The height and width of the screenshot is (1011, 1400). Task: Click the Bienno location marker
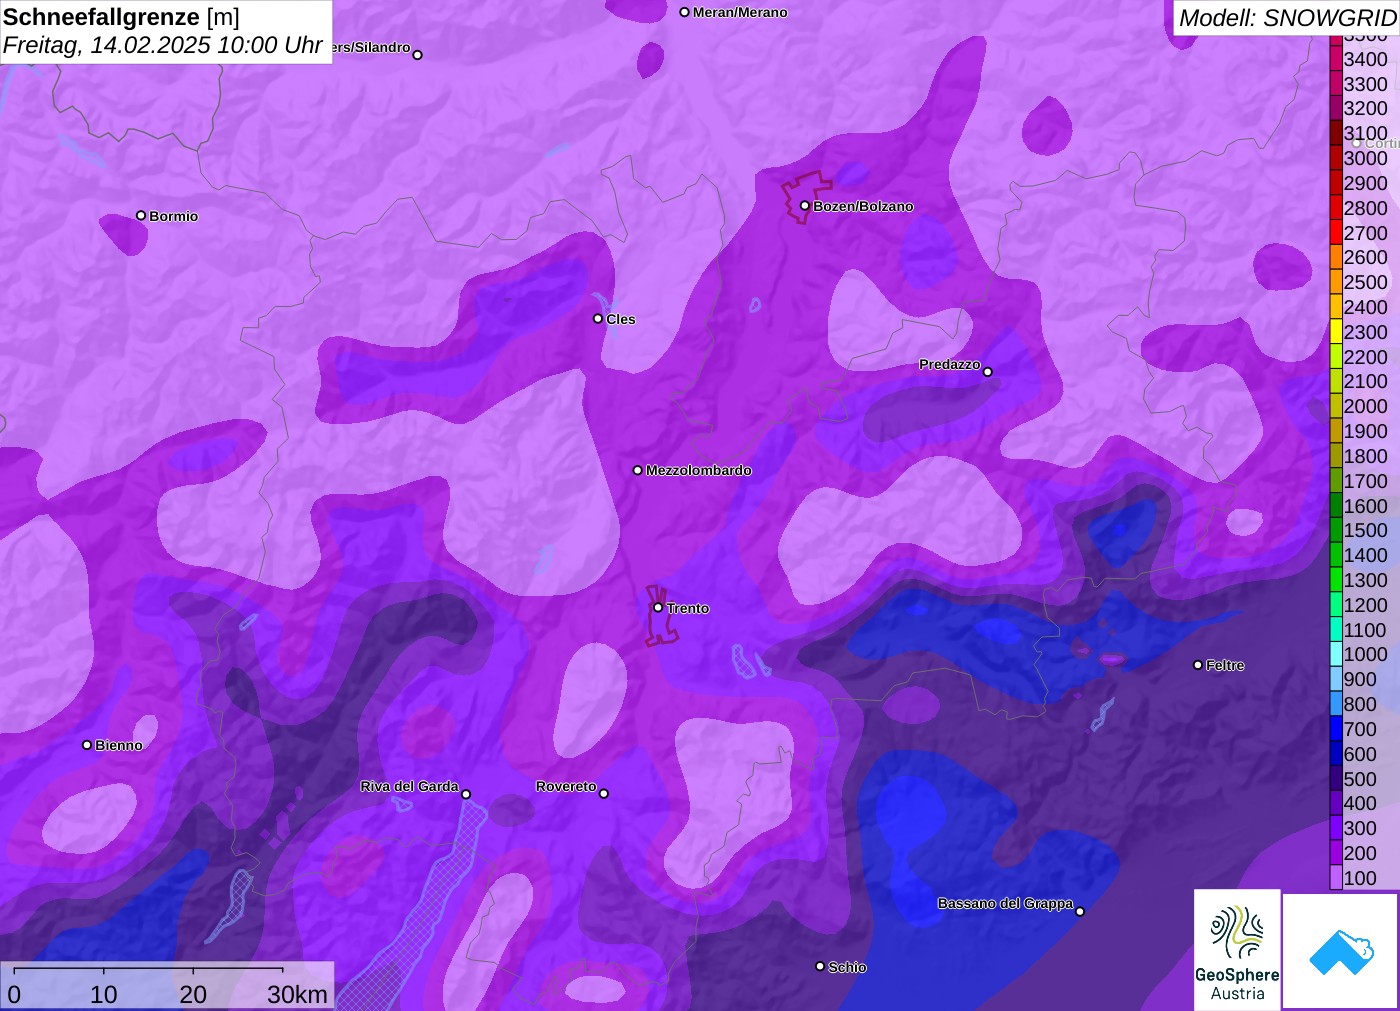pos(87,744)
